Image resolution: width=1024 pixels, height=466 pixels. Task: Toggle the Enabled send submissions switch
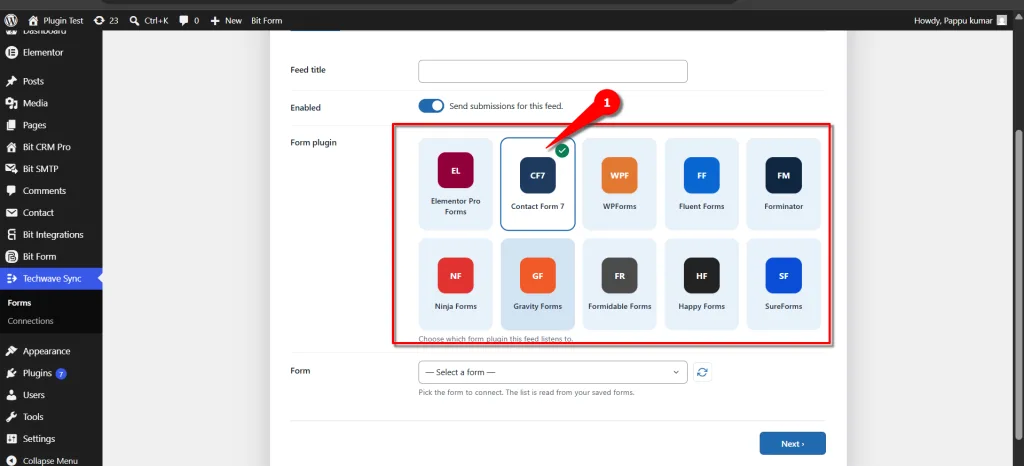[x=431, y=106]
